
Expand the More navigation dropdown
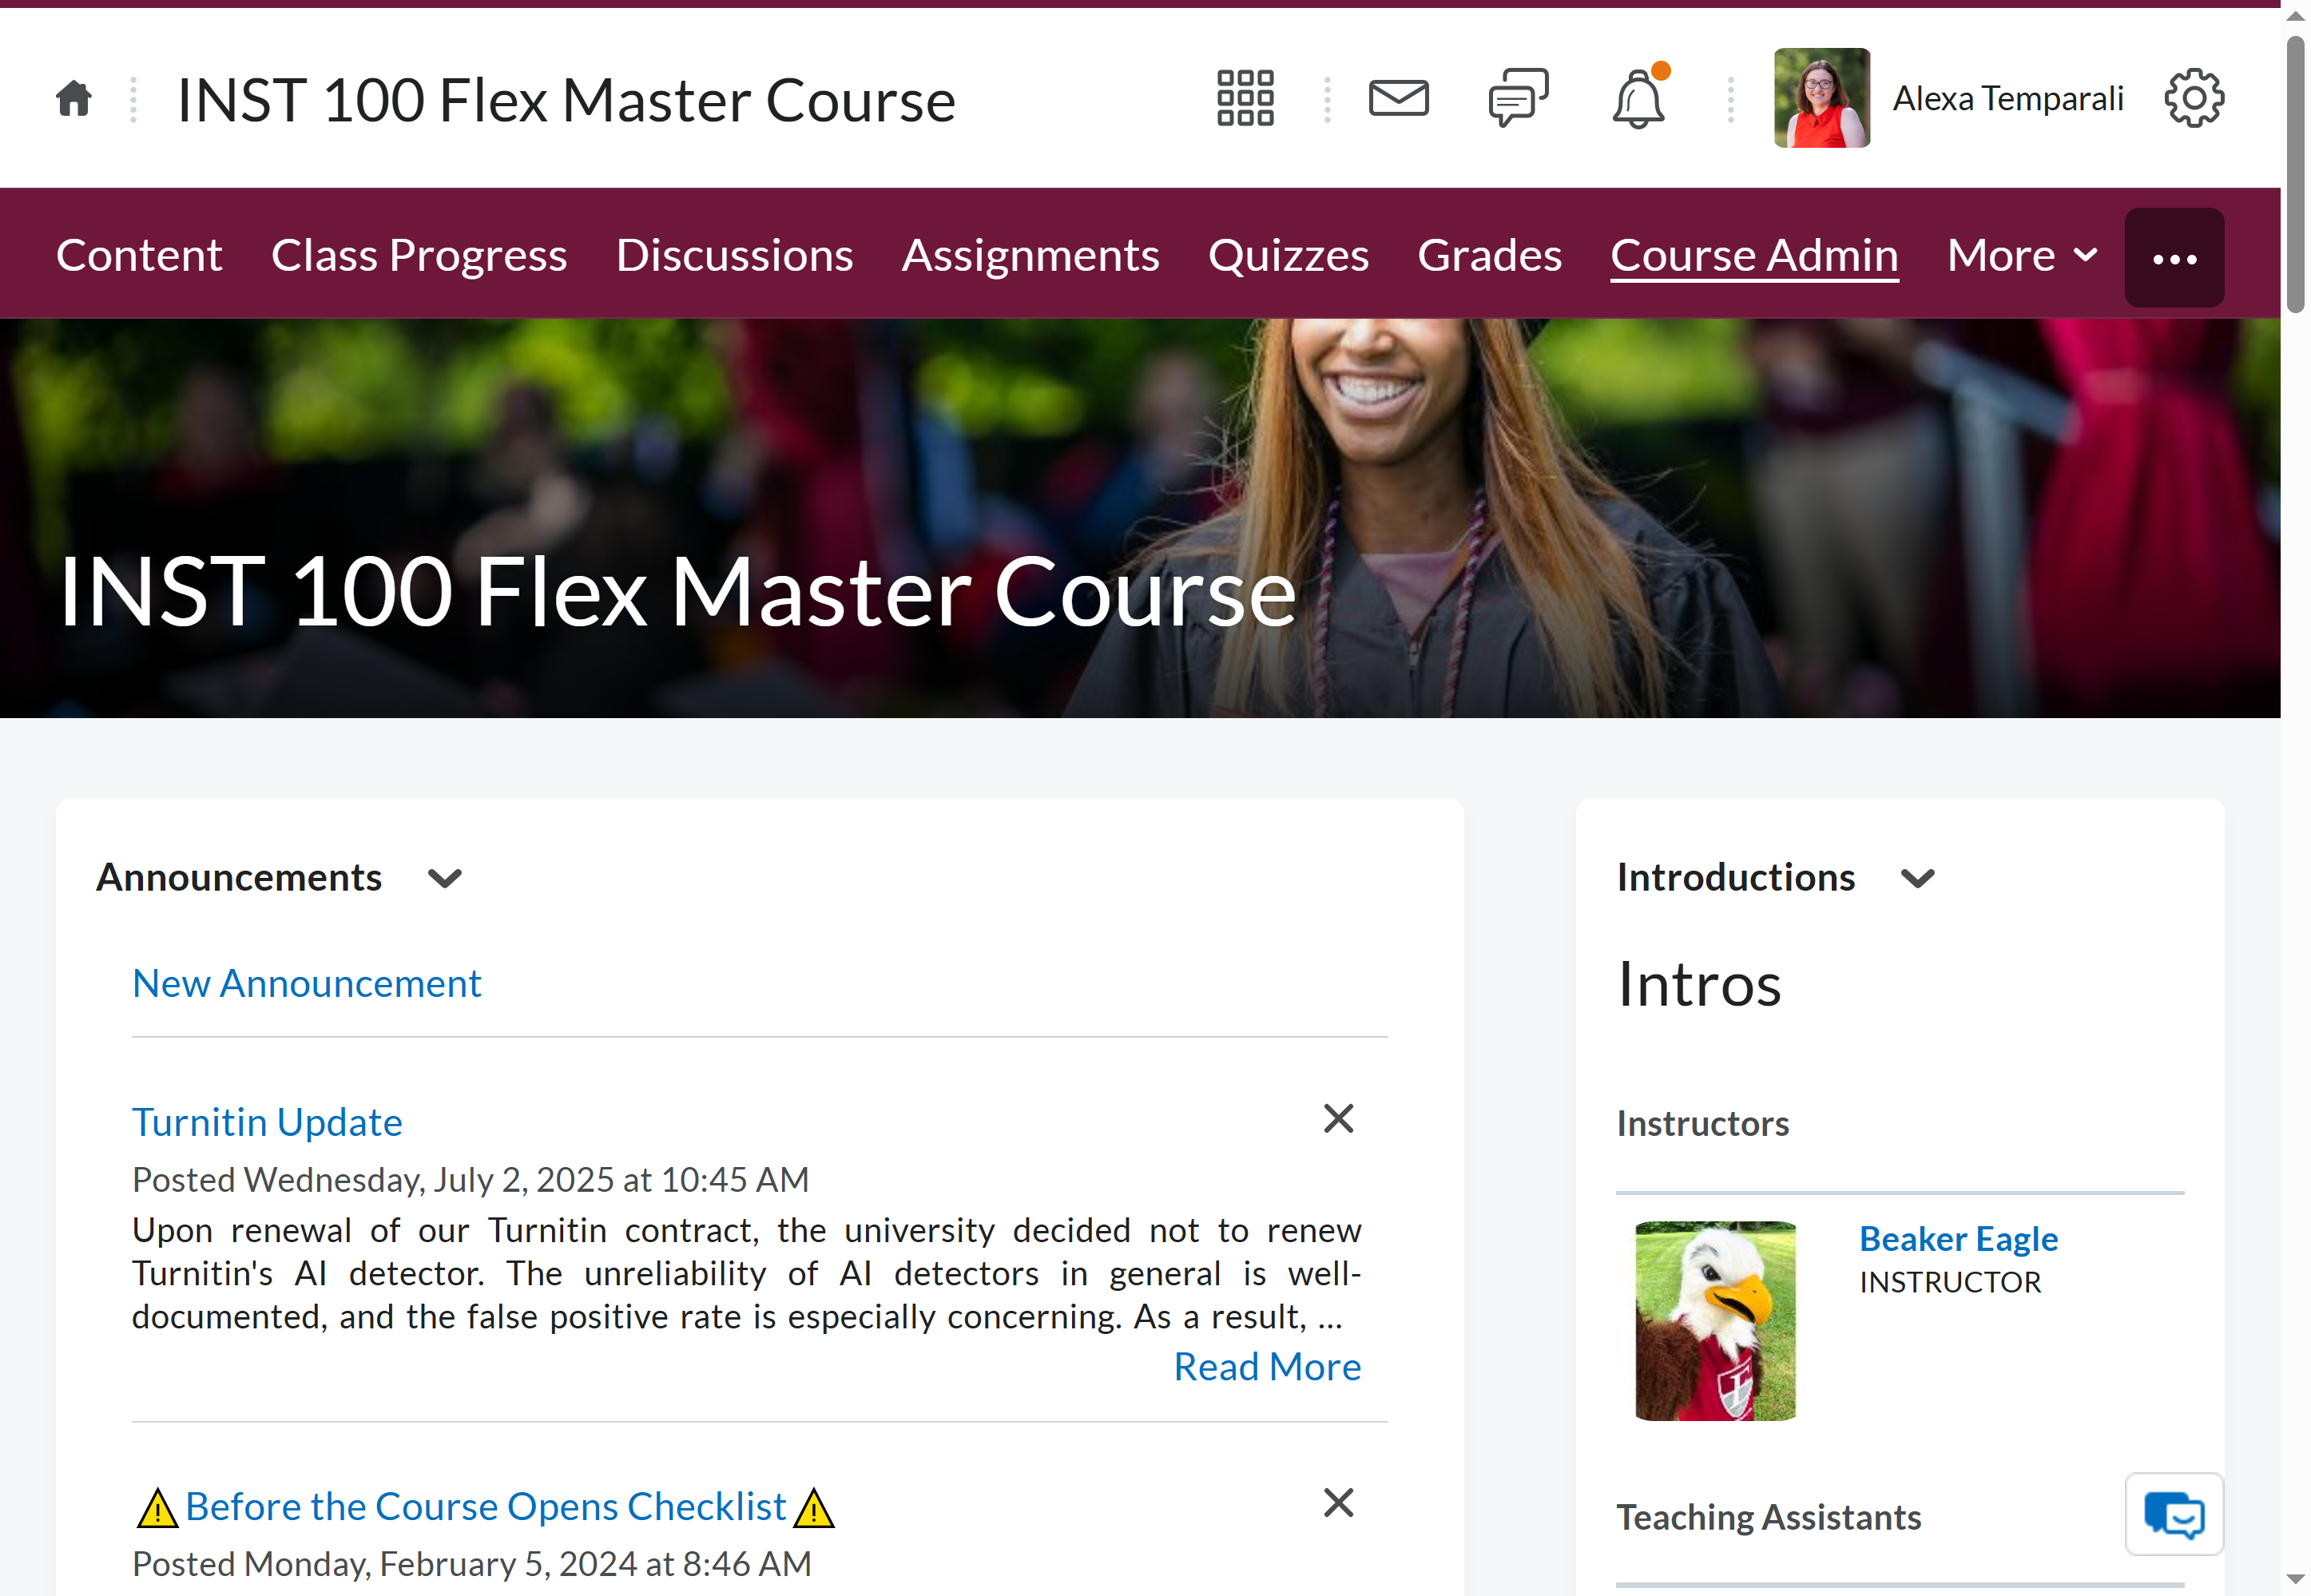[x=2022, y=255]
